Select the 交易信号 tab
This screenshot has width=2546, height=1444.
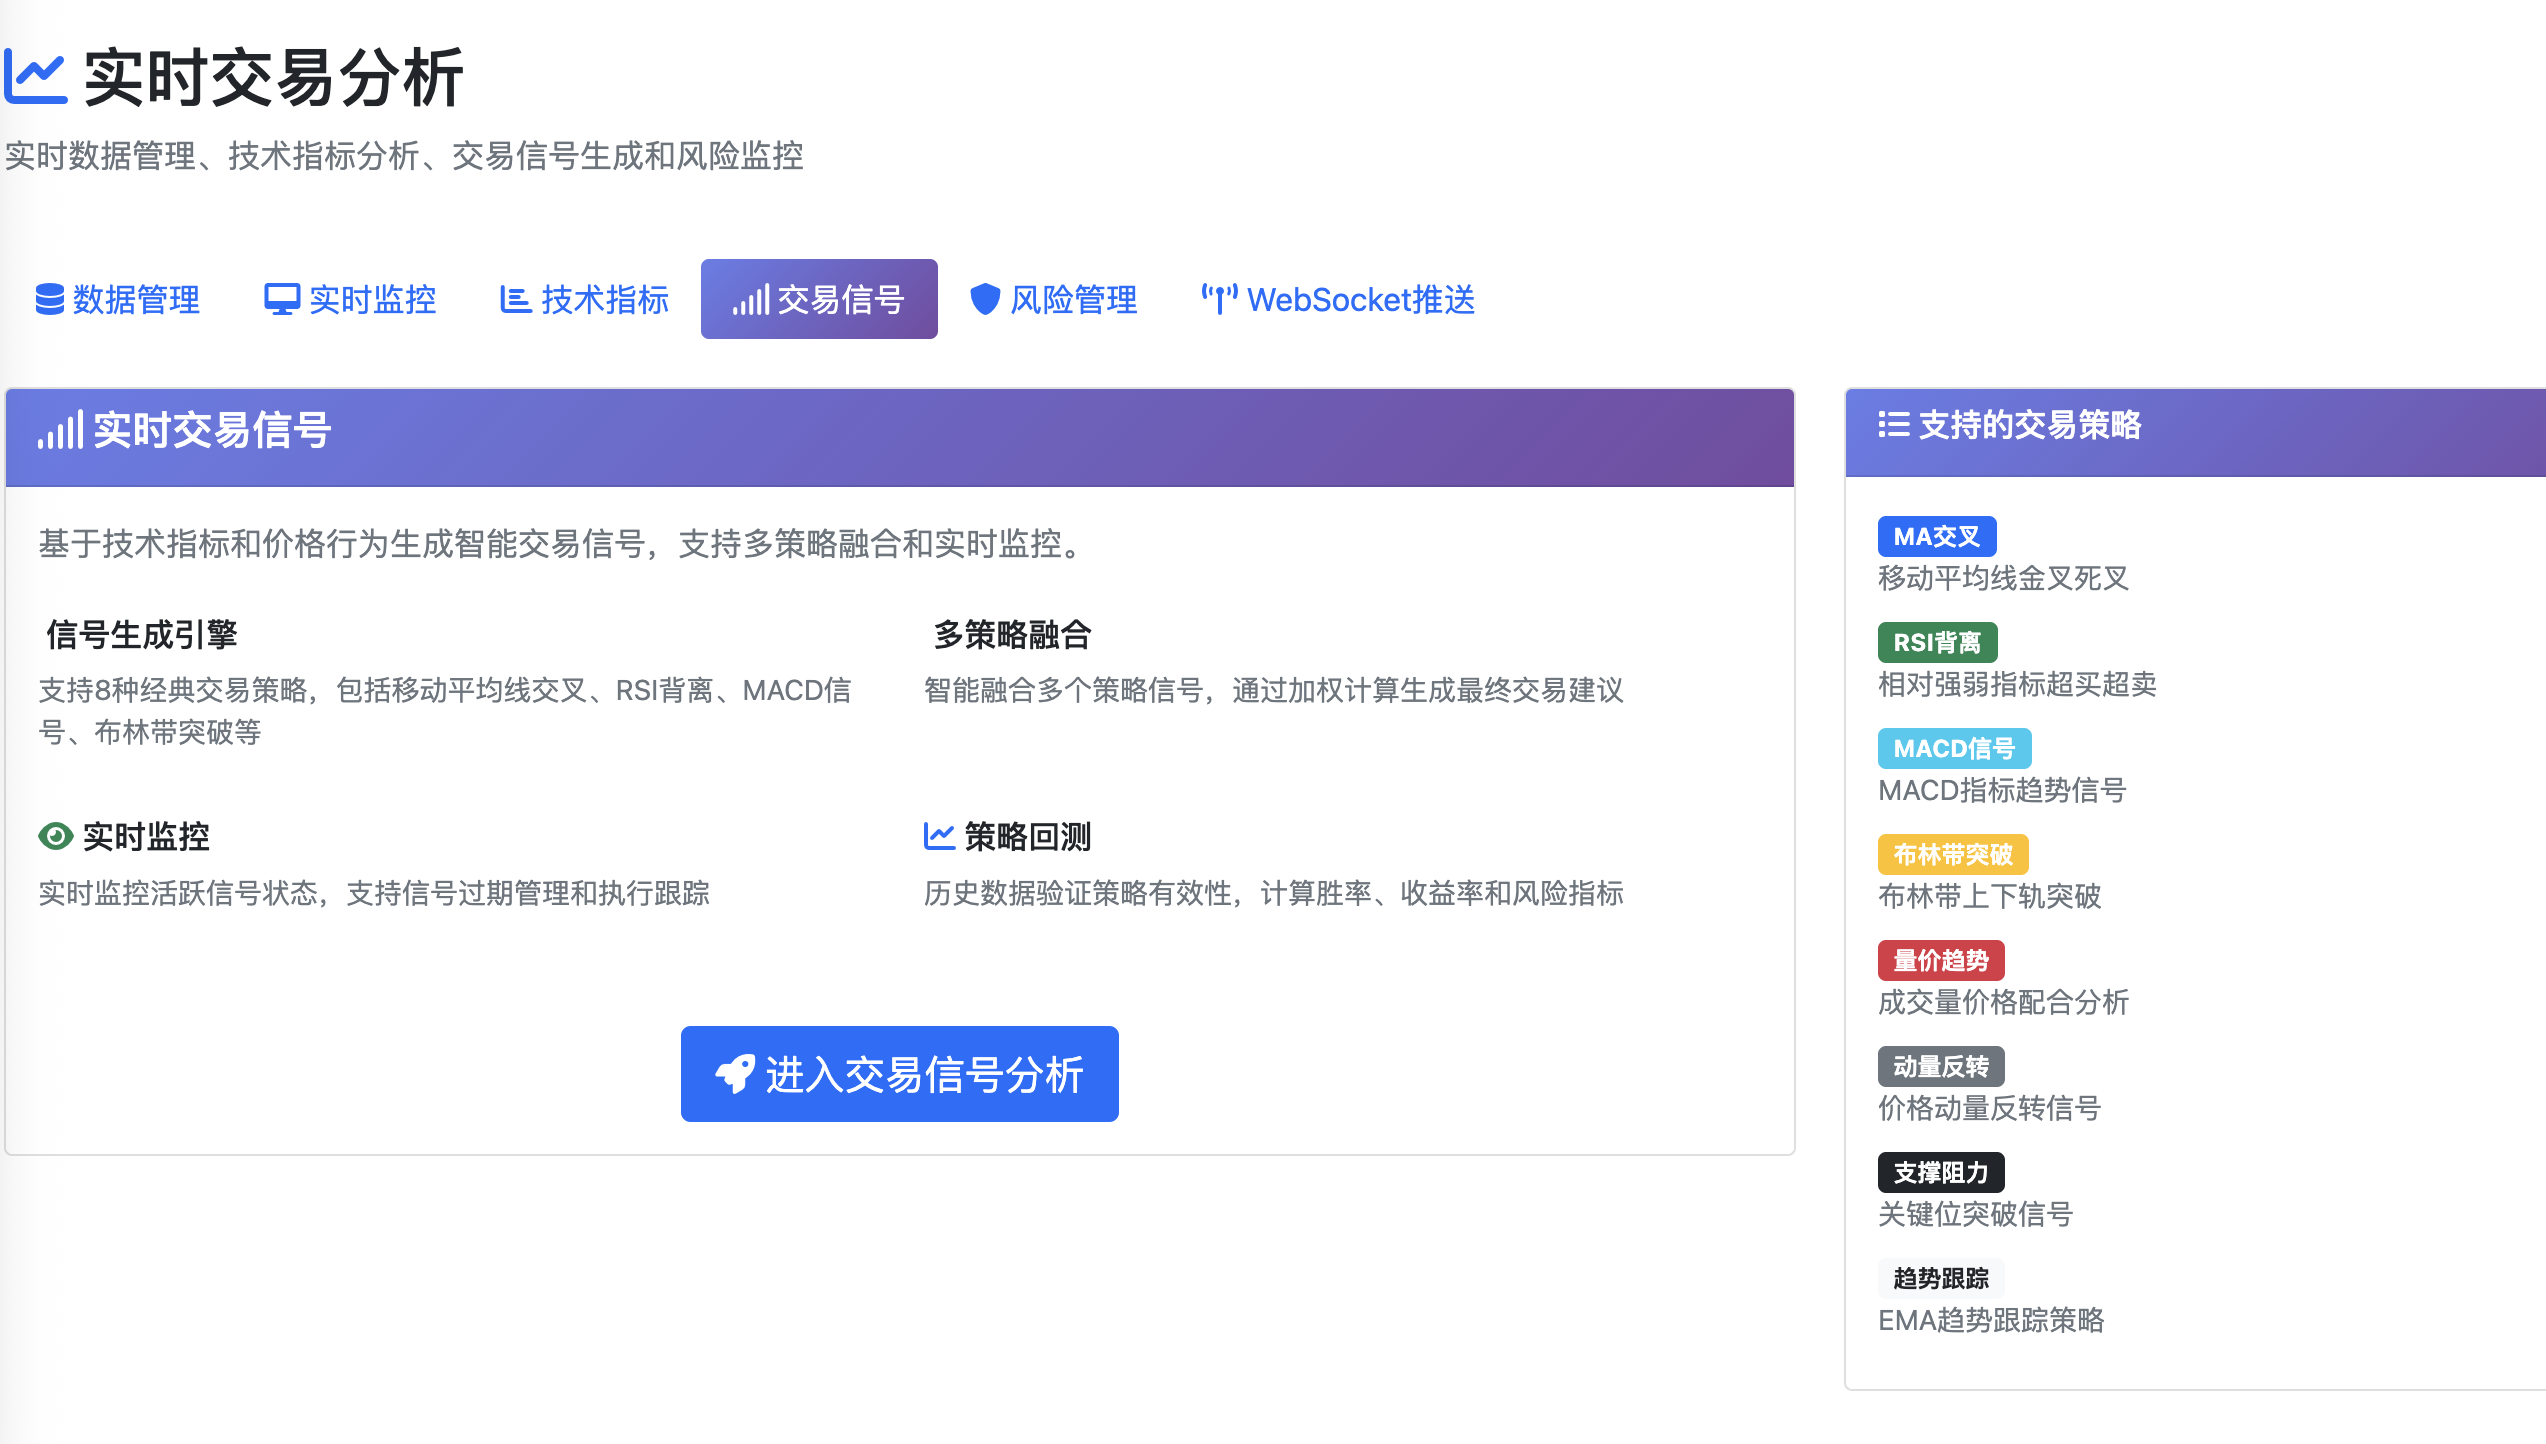tap(819, 299)
